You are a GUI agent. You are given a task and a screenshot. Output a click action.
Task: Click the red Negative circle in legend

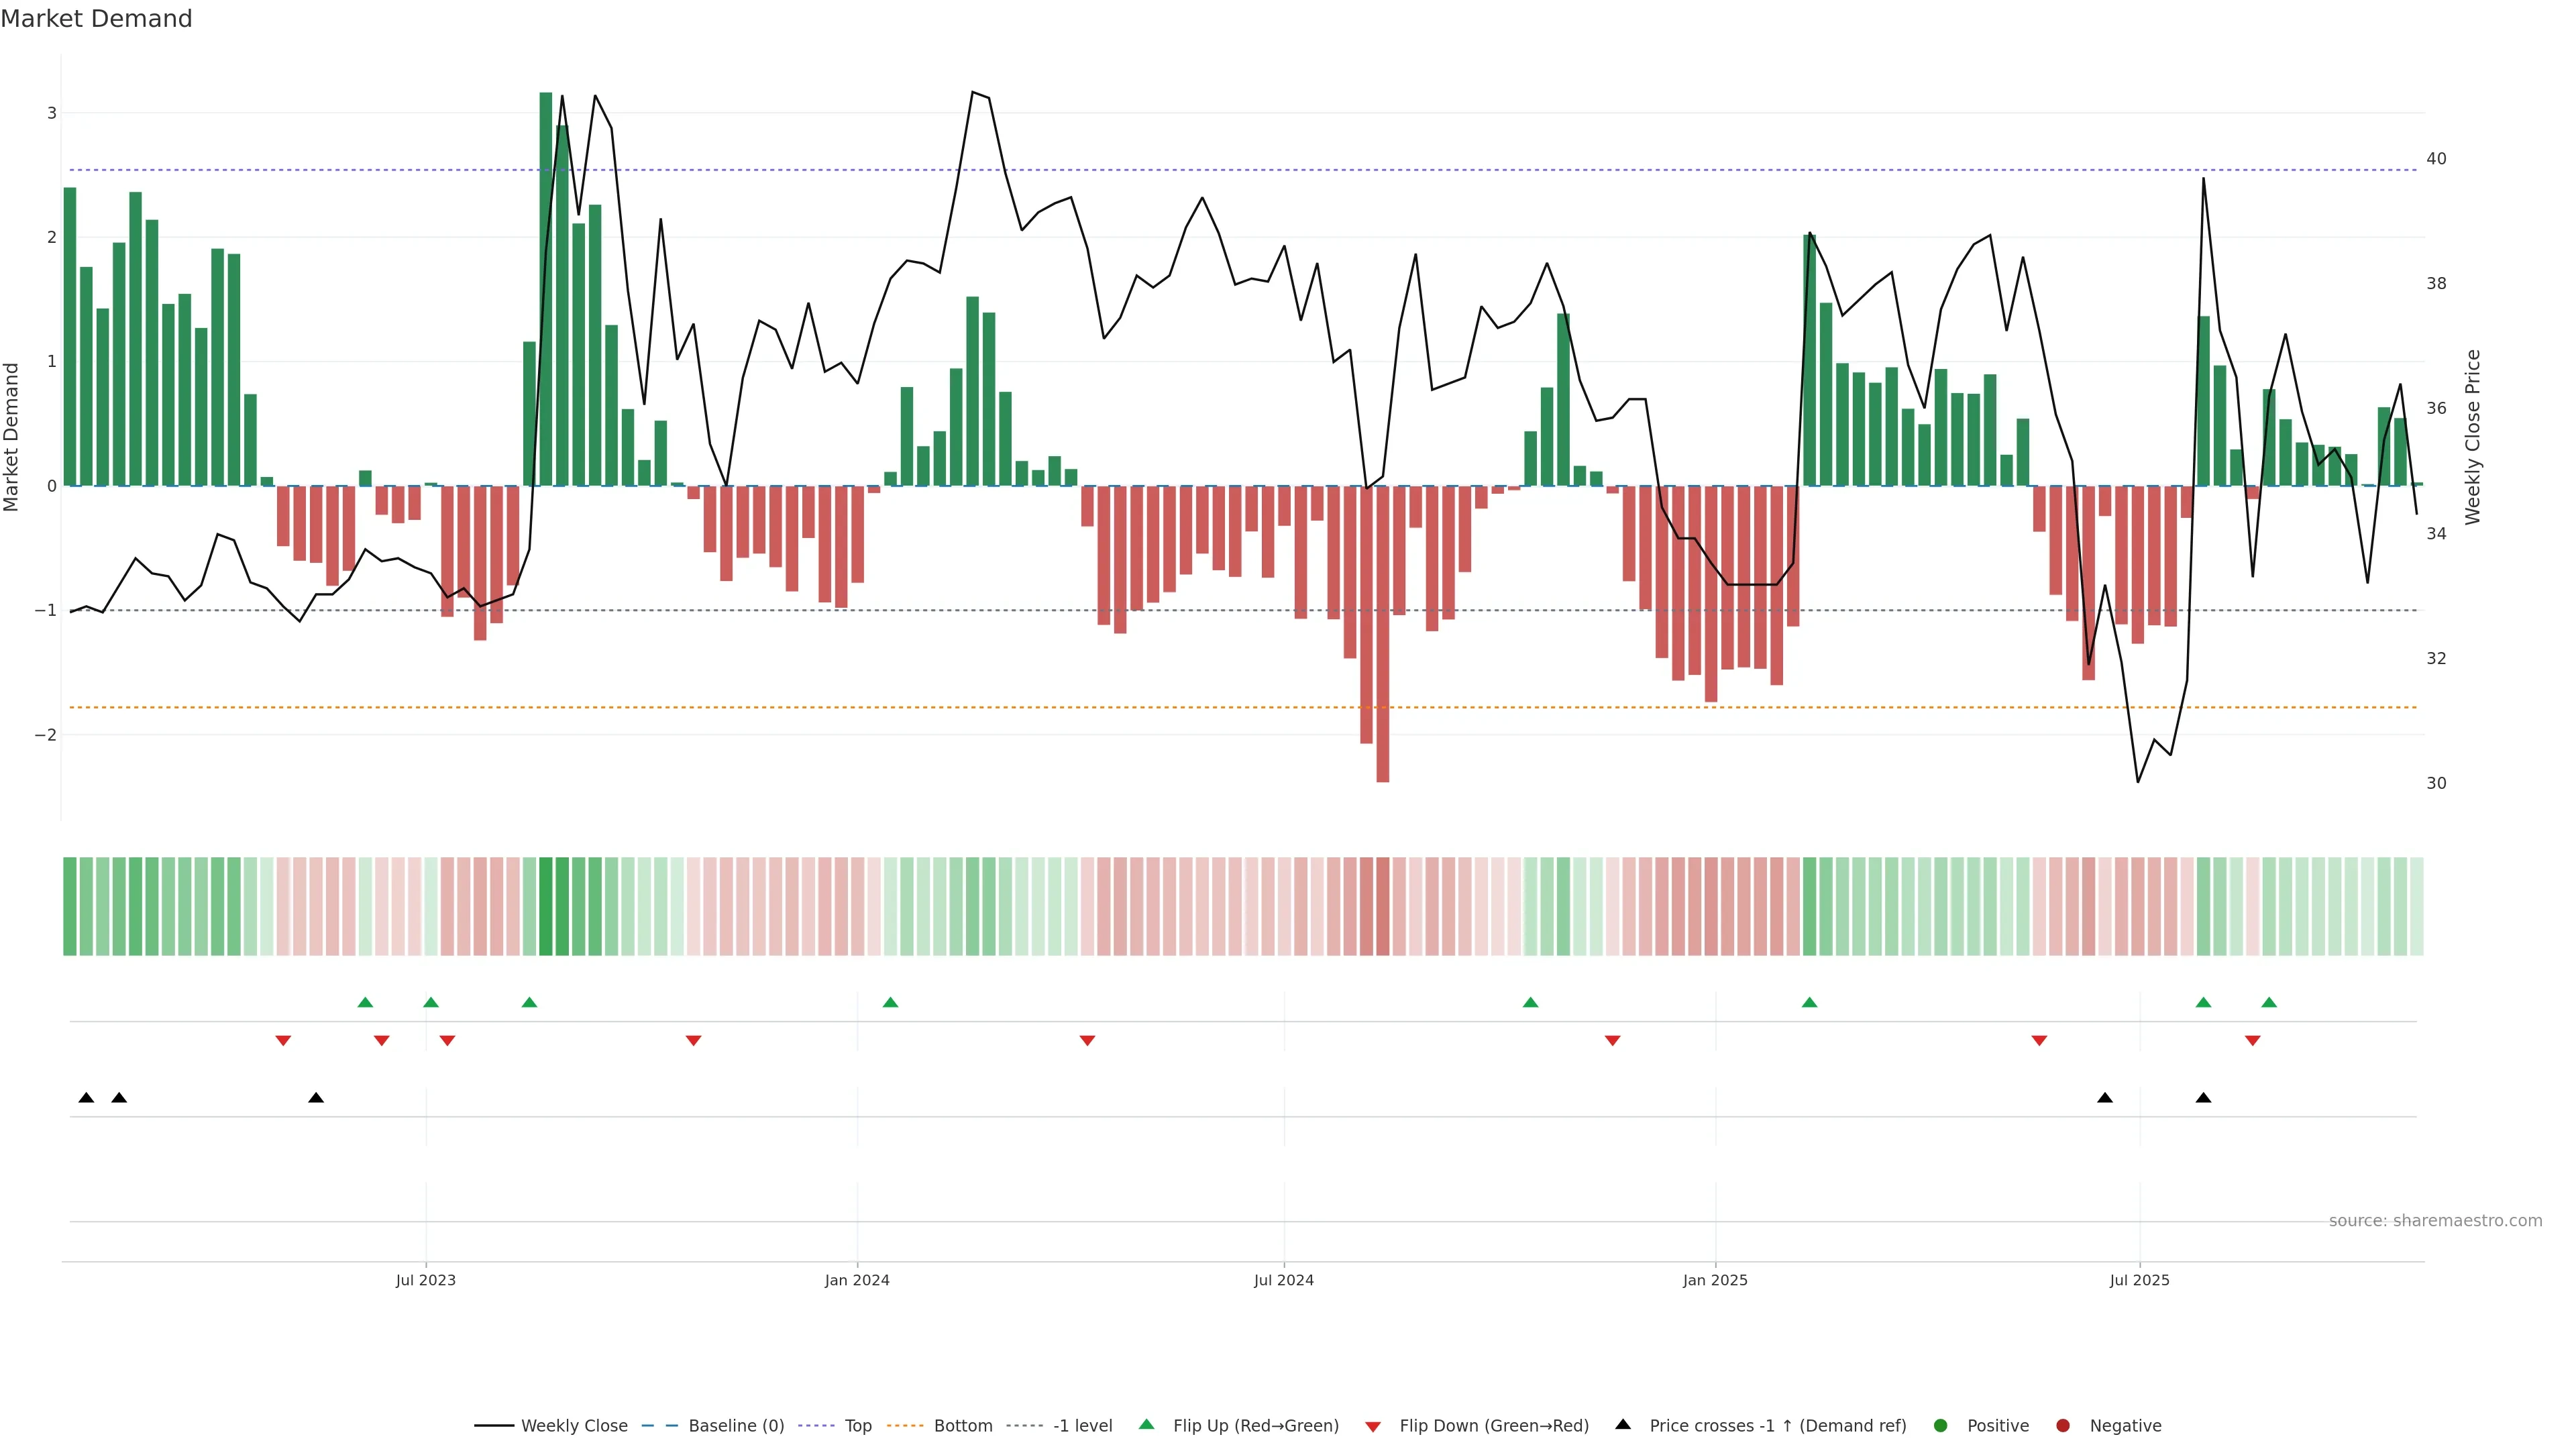pyautogui.click(x=2063, y=1426)
